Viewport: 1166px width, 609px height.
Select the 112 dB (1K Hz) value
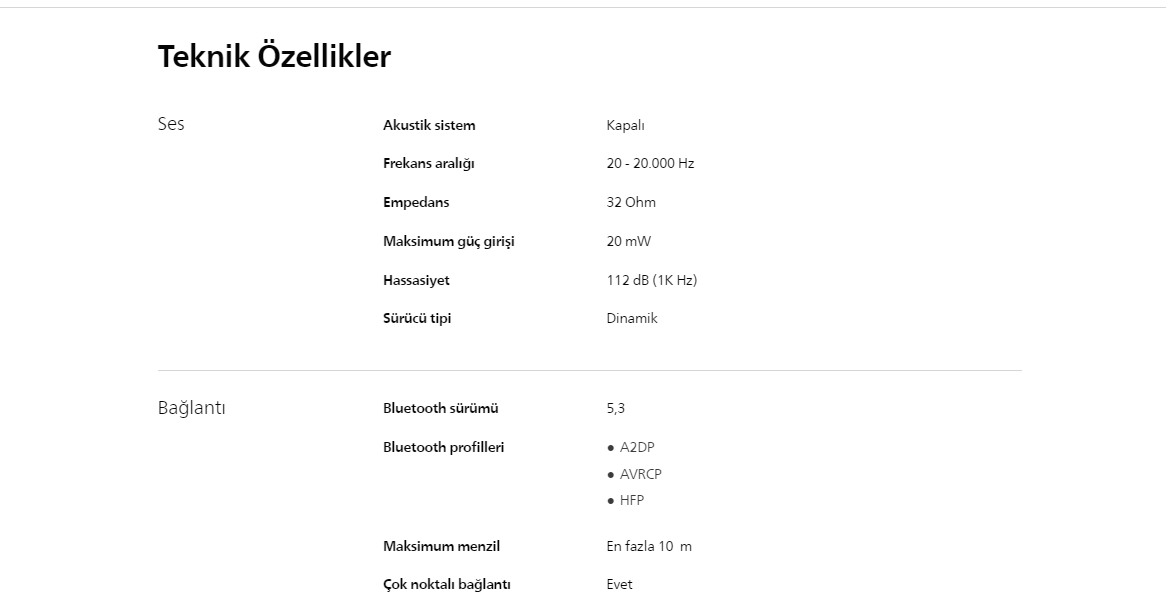(651, 280)
